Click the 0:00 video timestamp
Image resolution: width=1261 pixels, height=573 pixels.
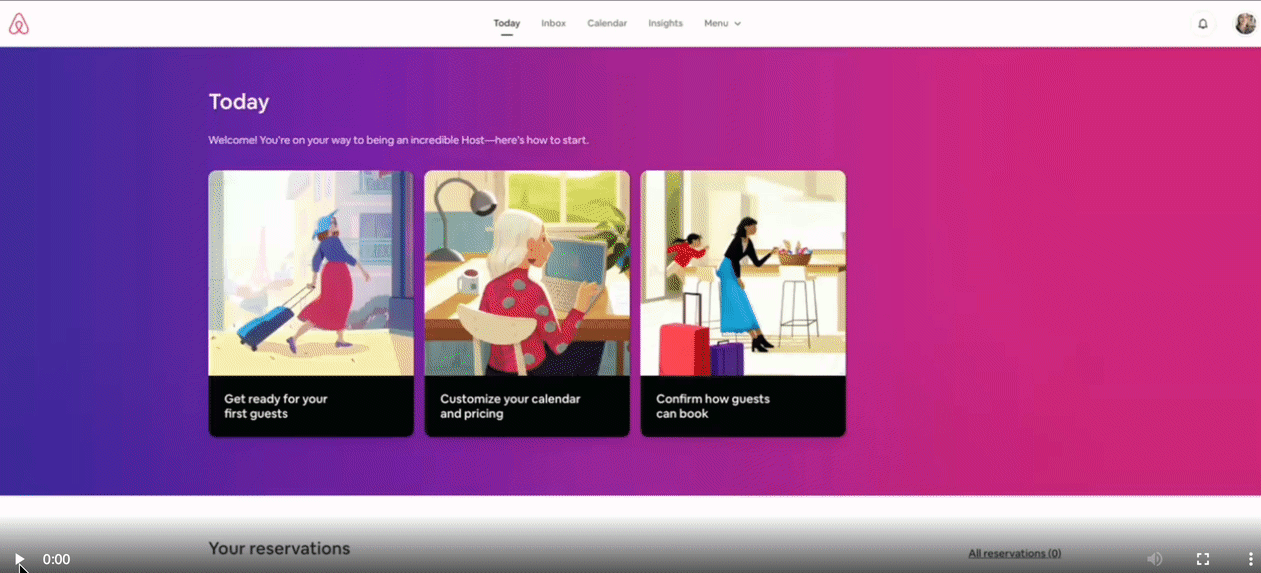(56, 559)
